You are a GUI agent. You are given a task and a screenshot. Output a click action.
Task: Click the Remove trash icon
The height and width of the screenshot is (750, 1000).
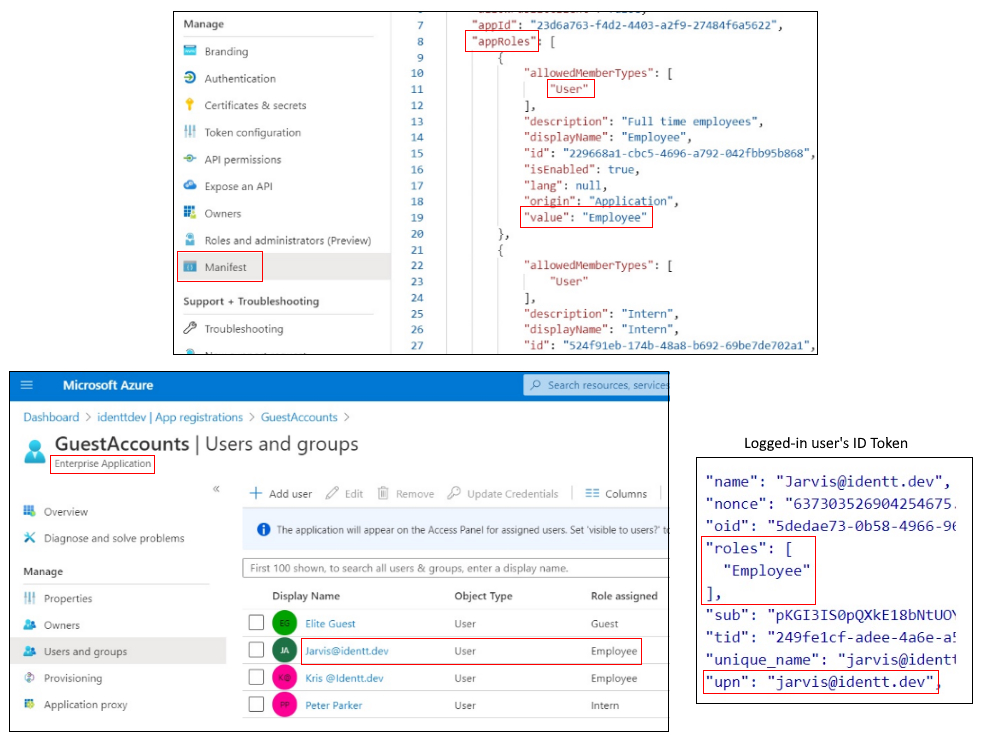pos(383,493)
